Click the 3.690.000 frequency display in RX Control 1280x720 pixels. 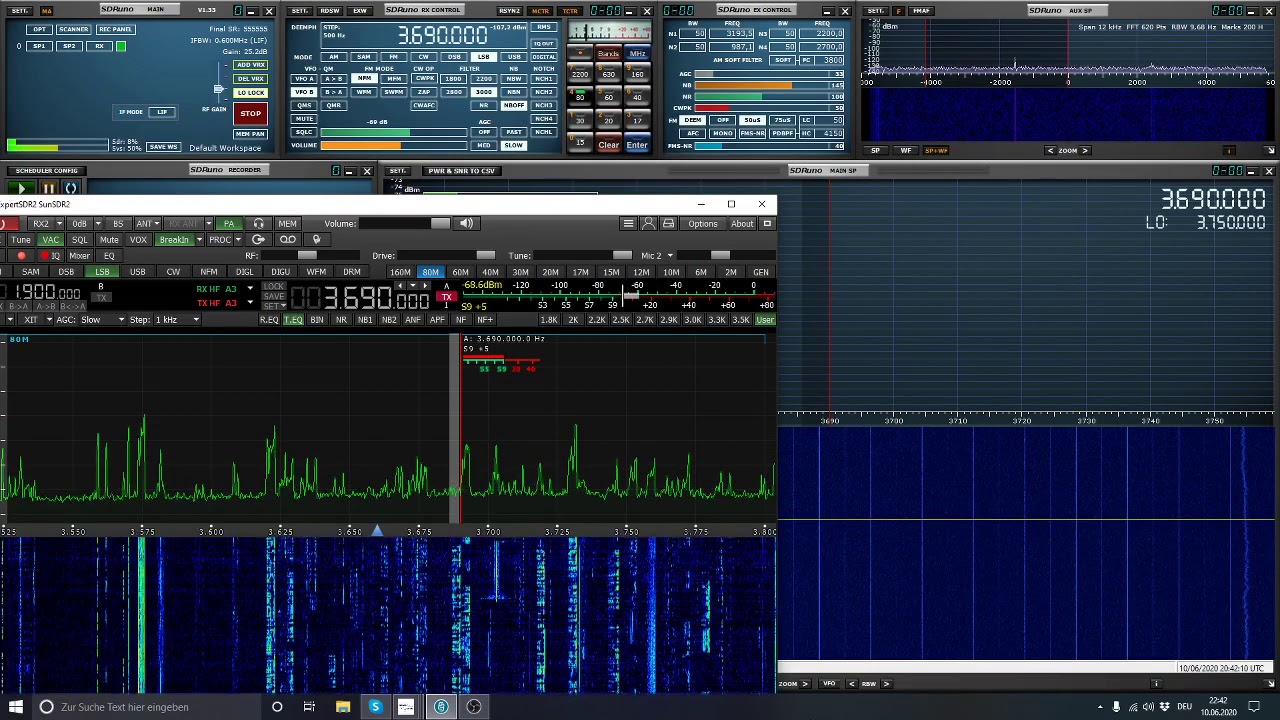coord(442,36)
